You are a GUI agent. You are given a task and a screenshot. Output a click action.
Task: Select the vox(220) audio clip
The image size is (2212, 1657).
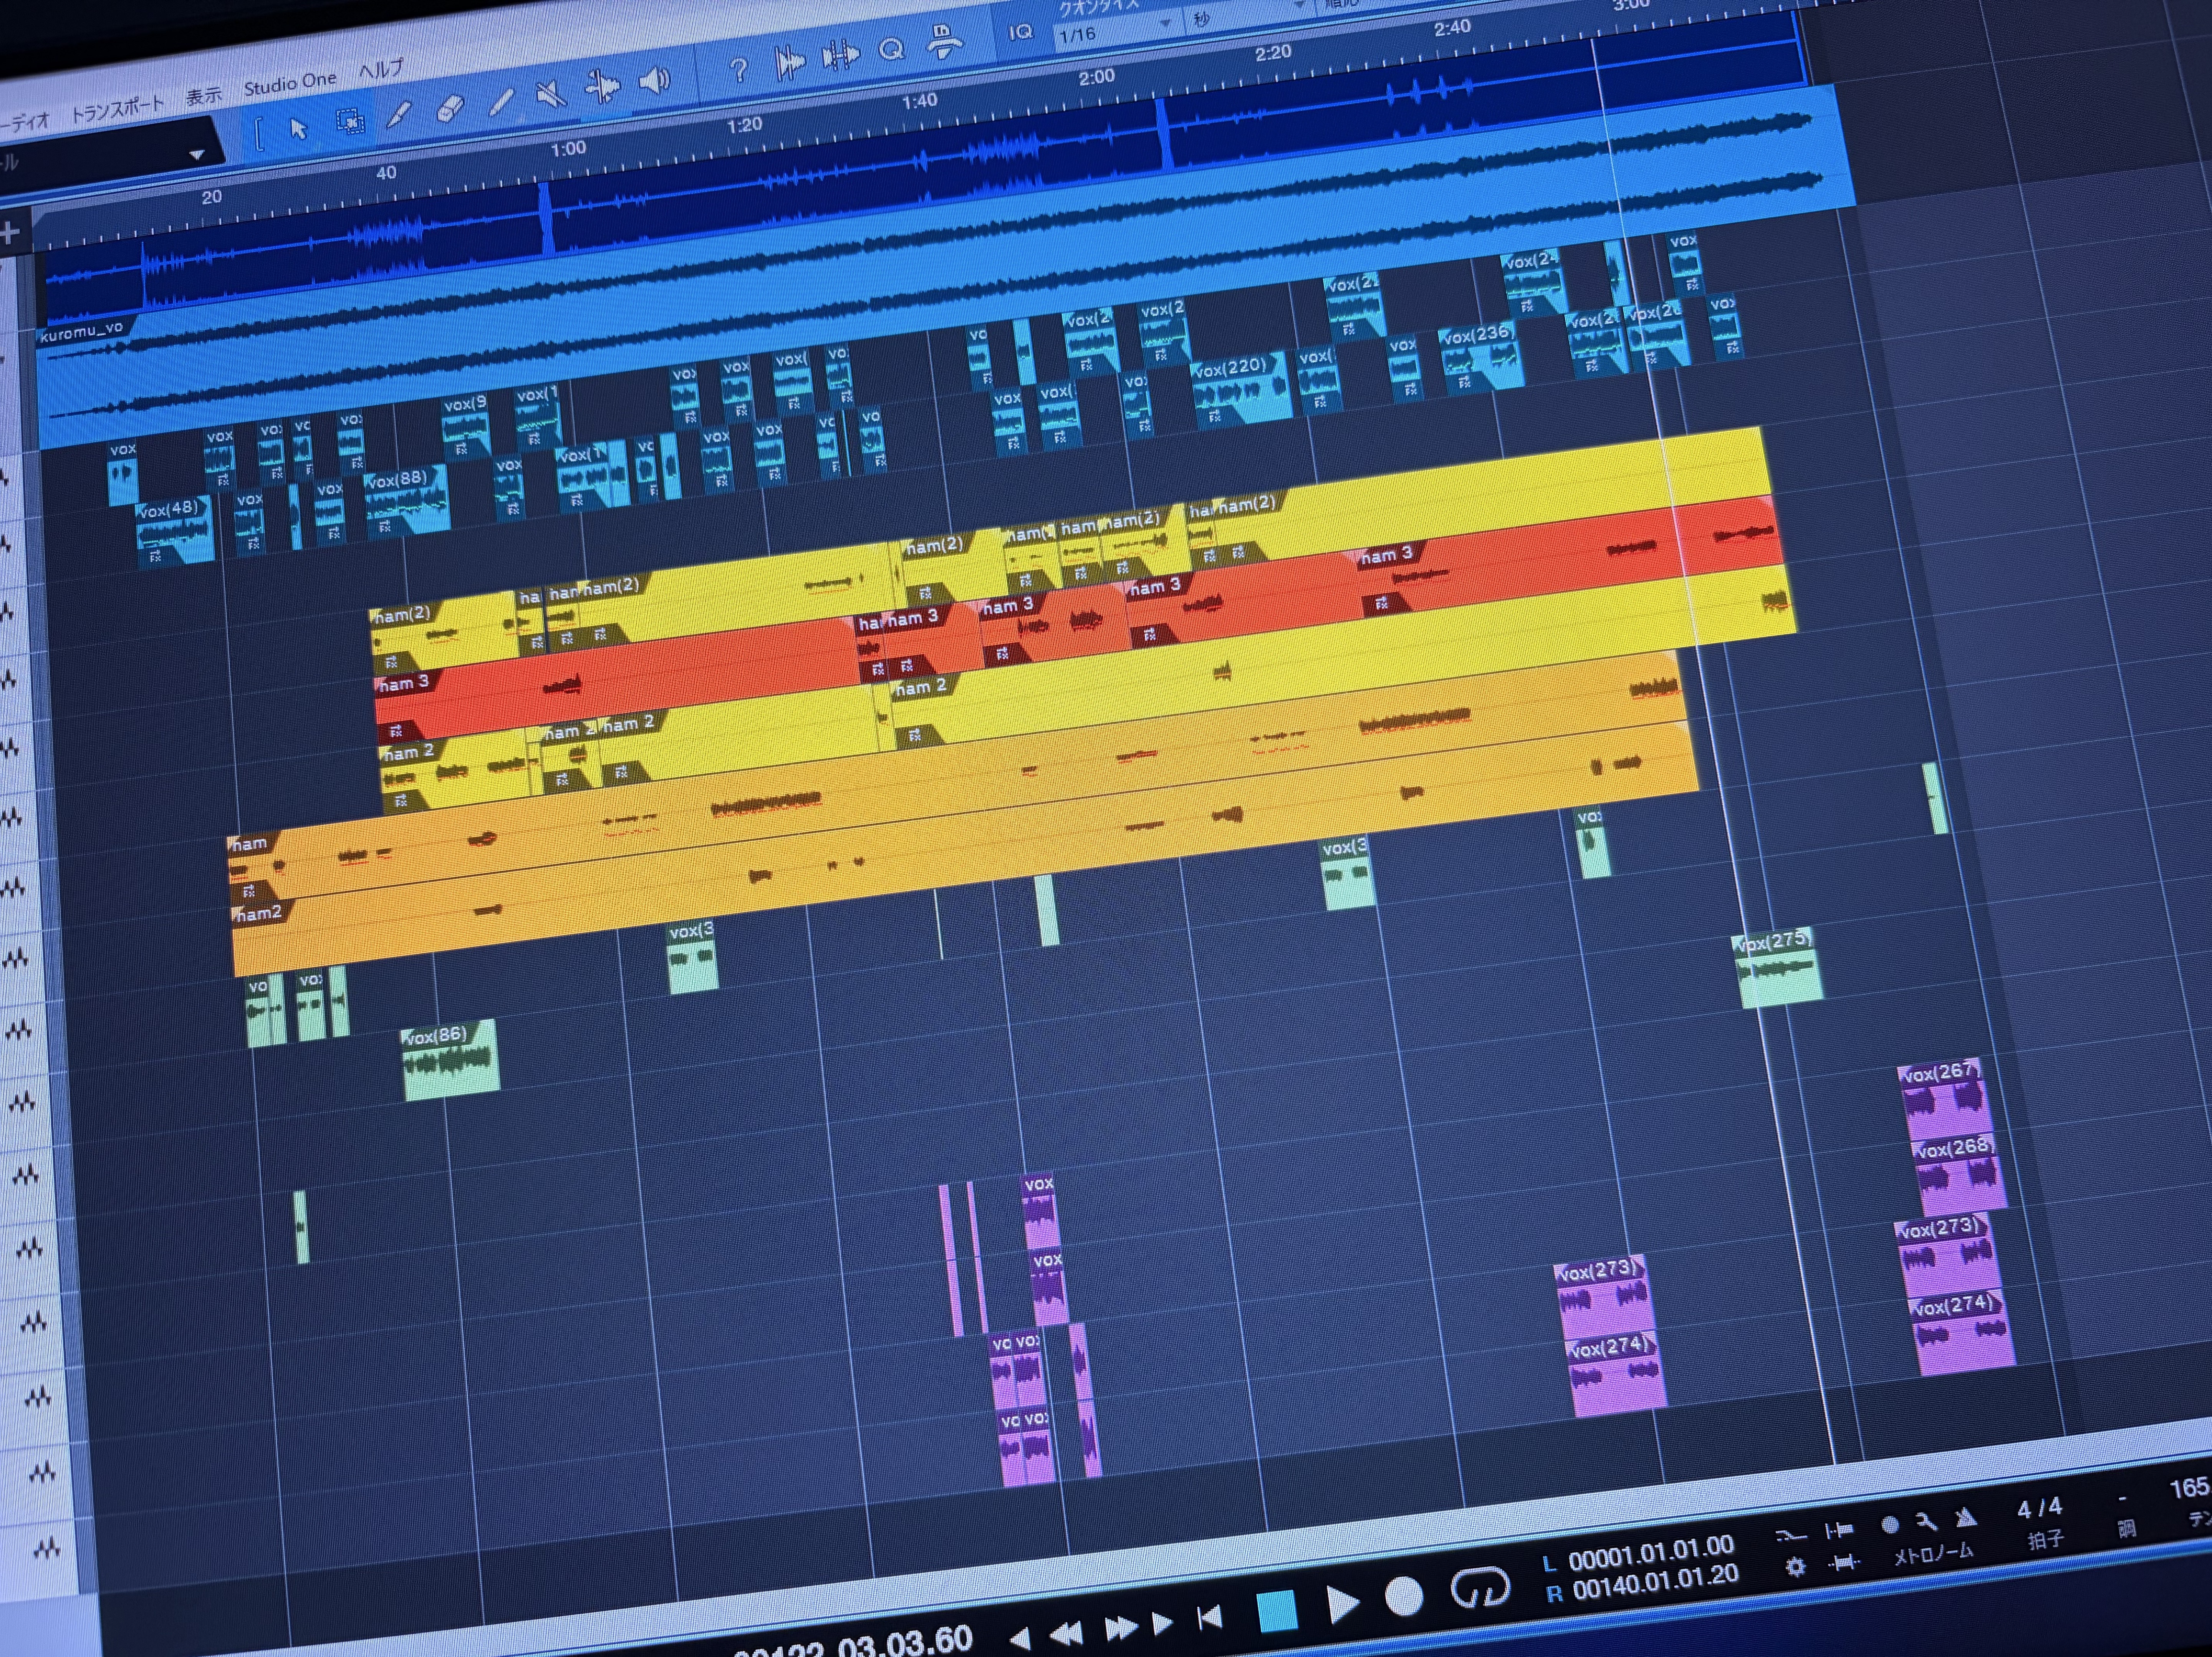(1241, 389)
